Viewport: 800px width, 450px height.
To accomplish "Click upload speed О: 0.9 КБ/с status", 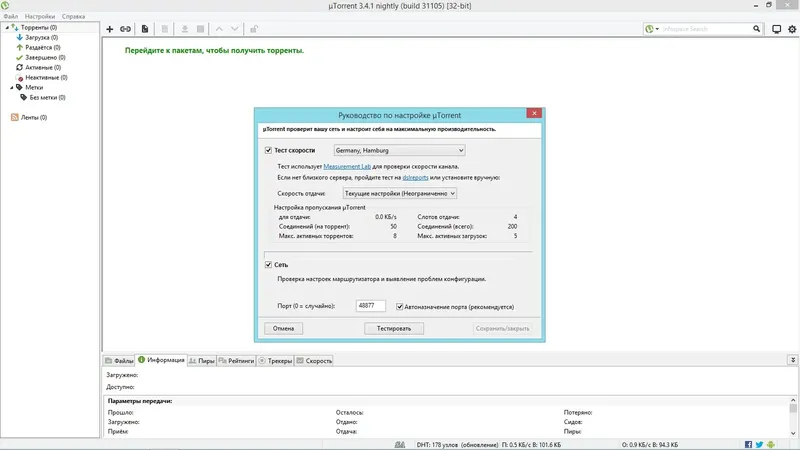I will coord(649,445).
